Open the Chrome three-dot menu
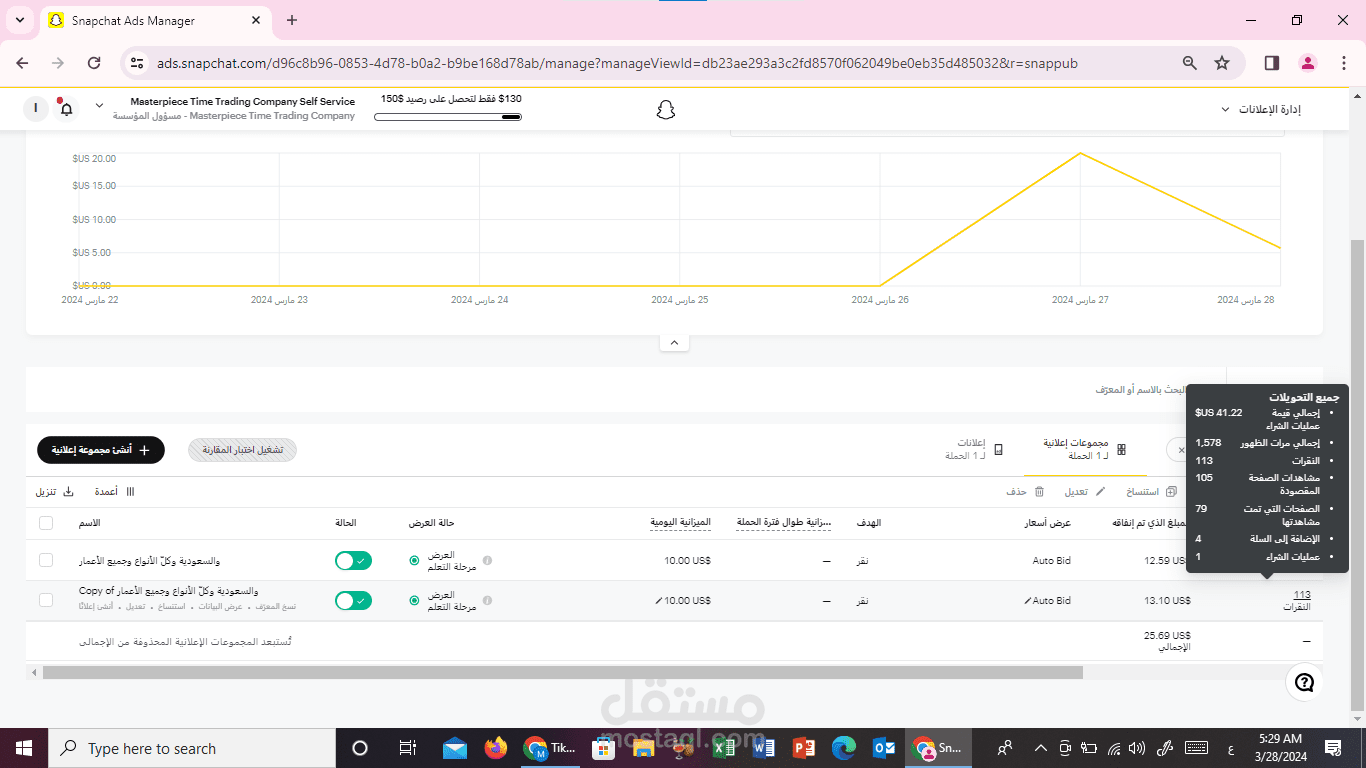This screenshot has height=768, width=1366. (x=1345, y=63)
